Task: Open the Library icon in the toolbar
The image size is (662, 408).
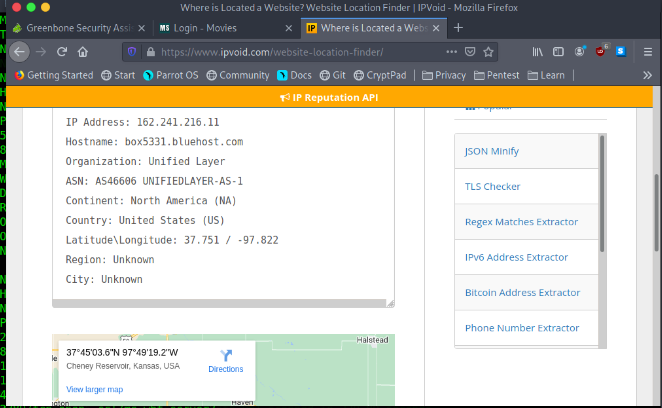Action: point(538,51)
